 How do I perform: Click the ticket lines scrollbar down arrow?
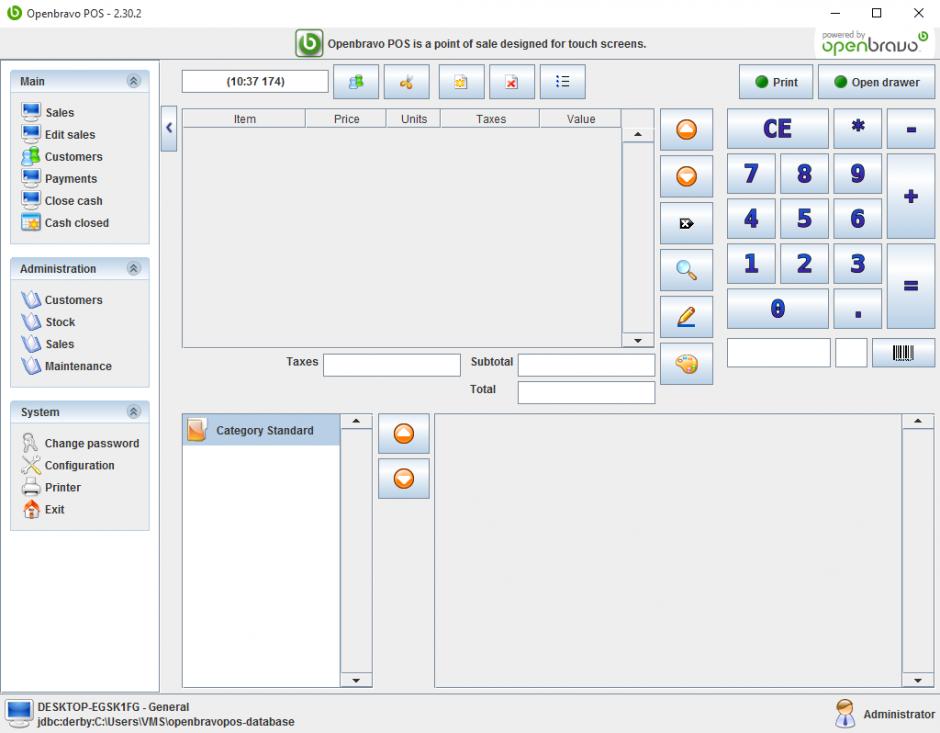coord(637,340)
